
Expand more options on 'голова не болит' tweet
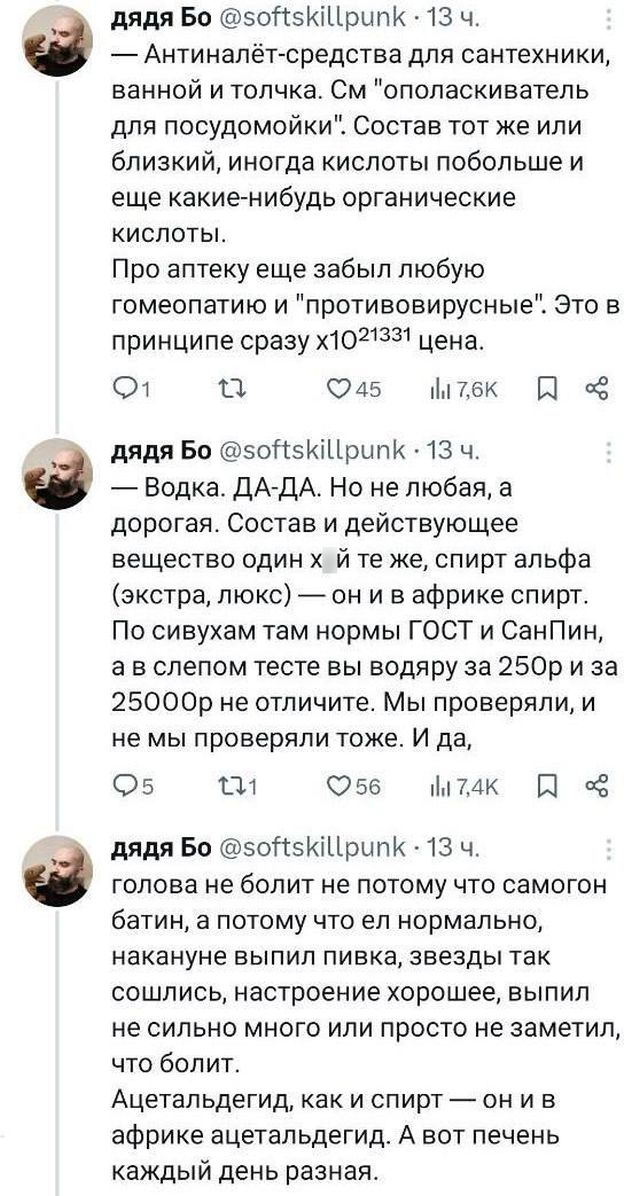pos(610,849)
